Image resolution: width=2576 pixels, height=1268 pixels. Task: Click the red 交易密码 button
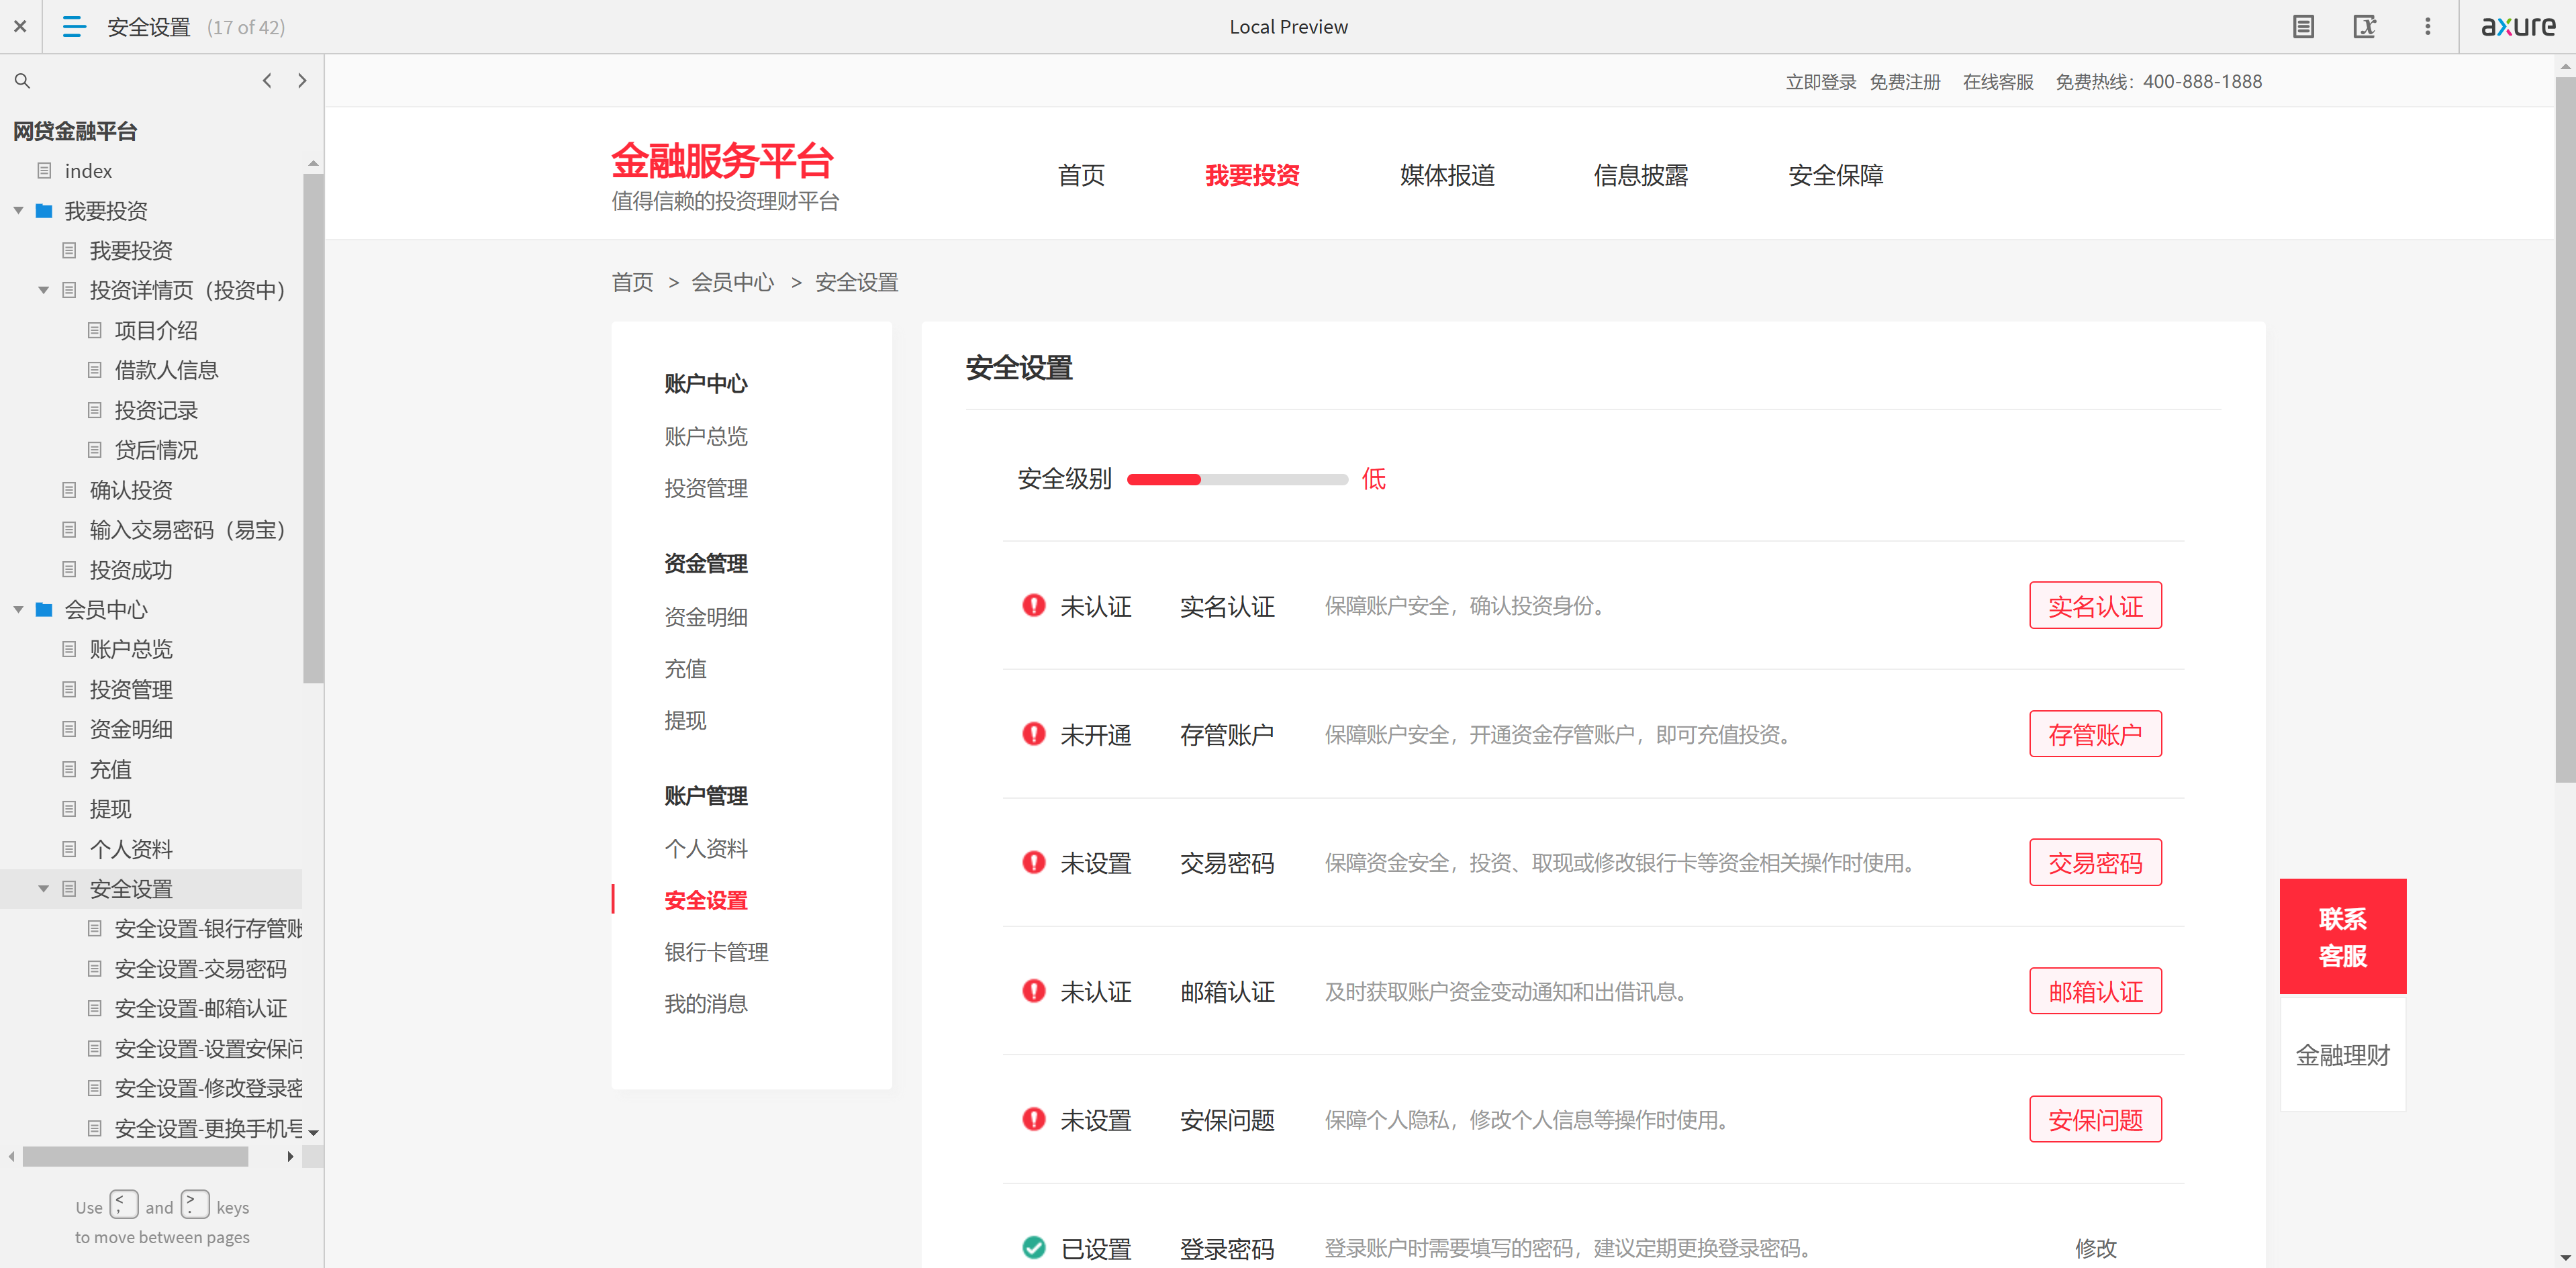click(2095, 862)
